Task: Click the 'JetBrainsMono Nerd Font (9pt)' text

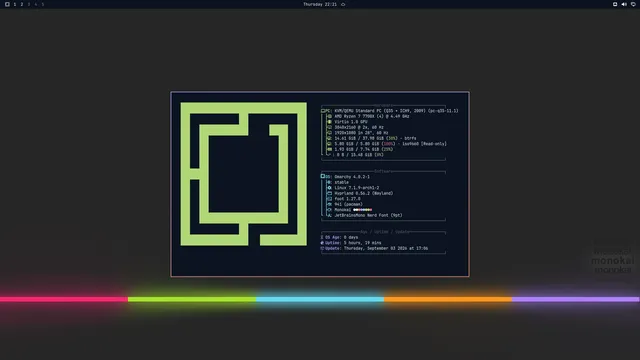Action: click(x=369, y=216)
